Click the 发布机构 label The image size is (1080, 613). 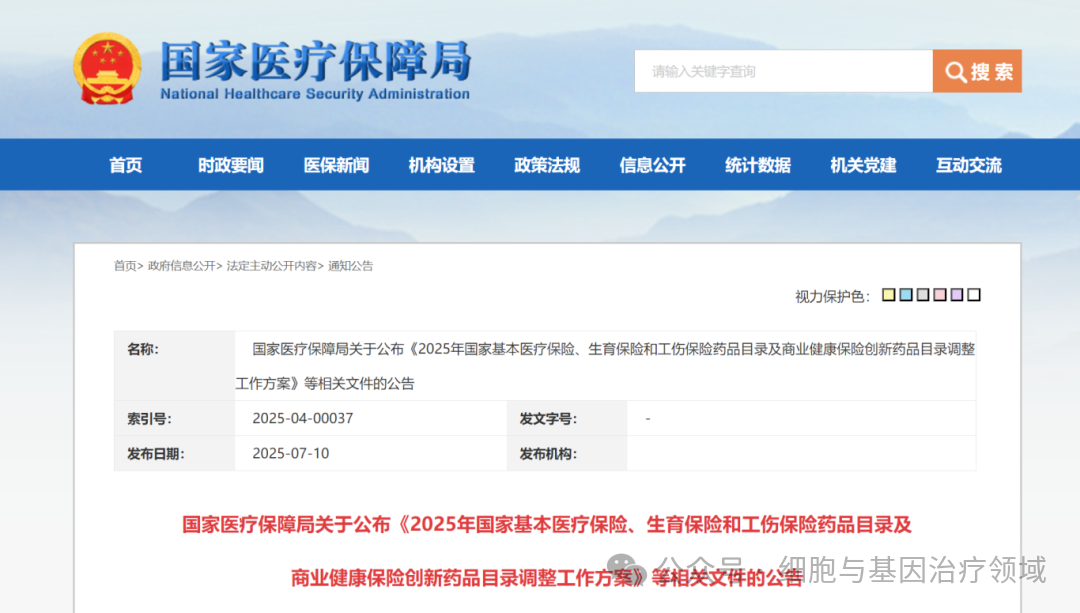pyautogui.click(x=548, y=454)
